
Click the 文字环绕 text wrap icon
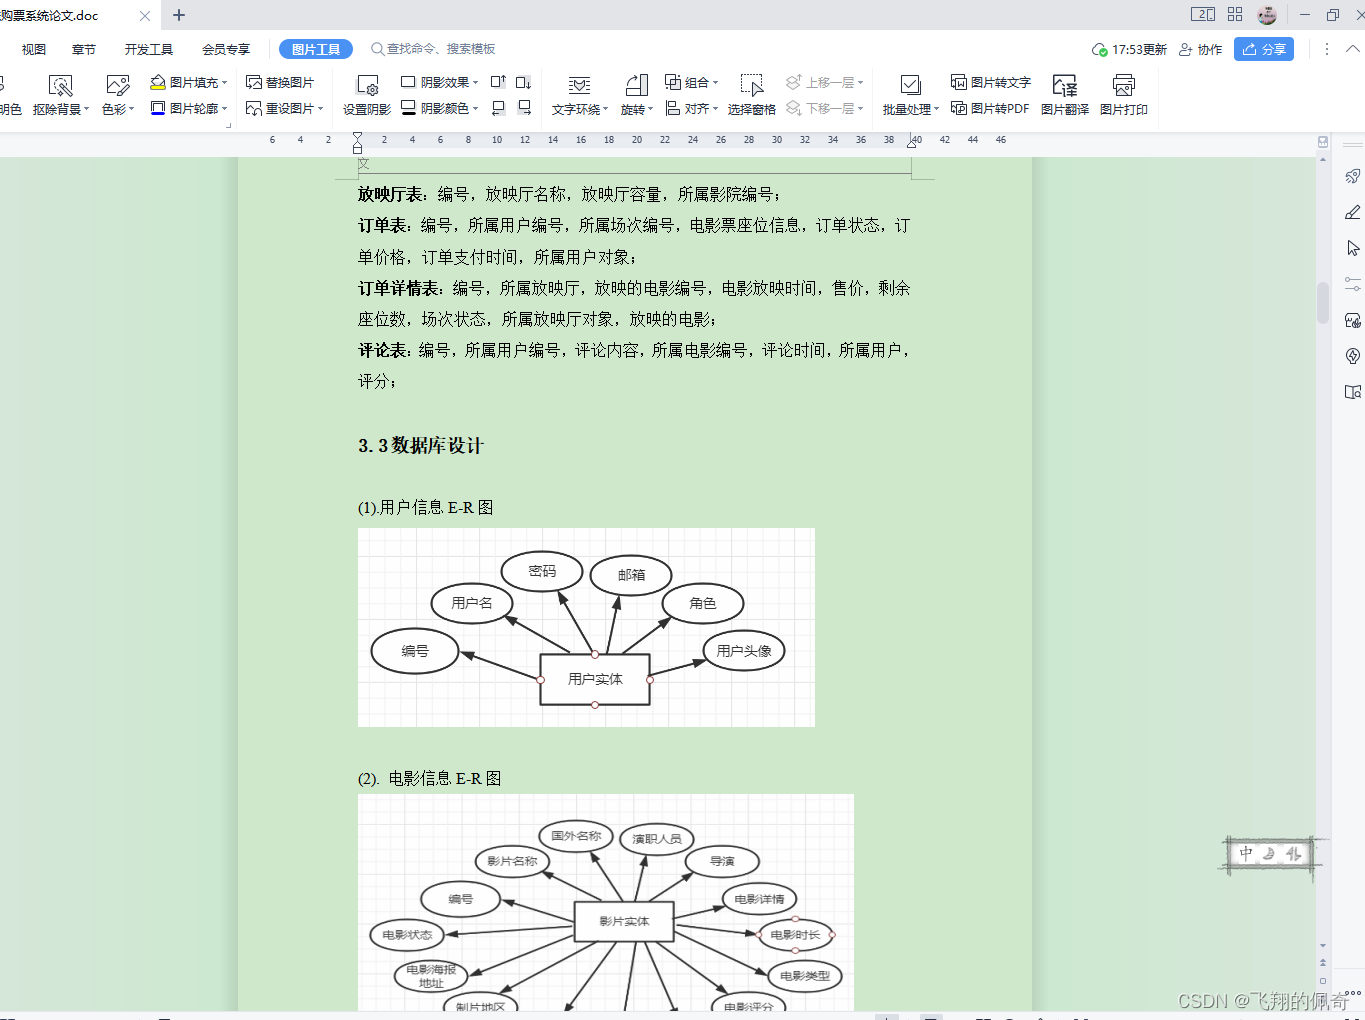click(x=579, y=86)
